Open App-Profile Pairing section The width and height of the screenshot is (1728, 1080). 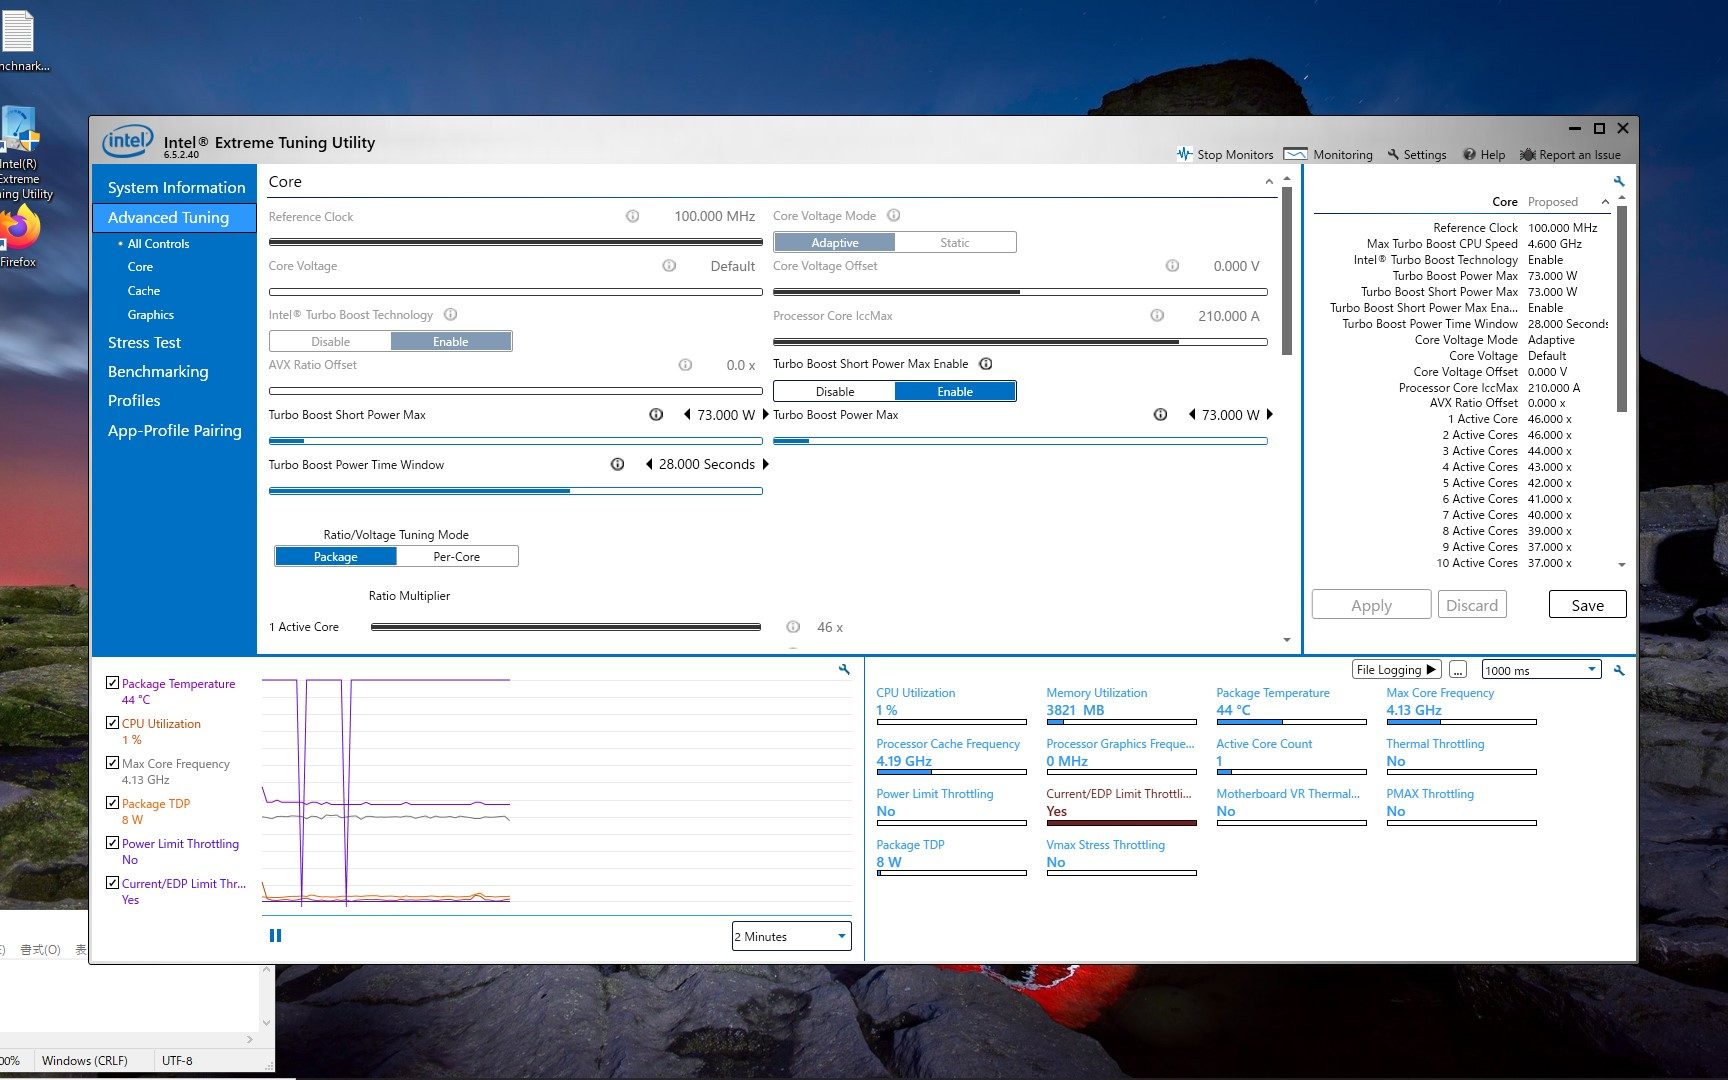(175, 430)
